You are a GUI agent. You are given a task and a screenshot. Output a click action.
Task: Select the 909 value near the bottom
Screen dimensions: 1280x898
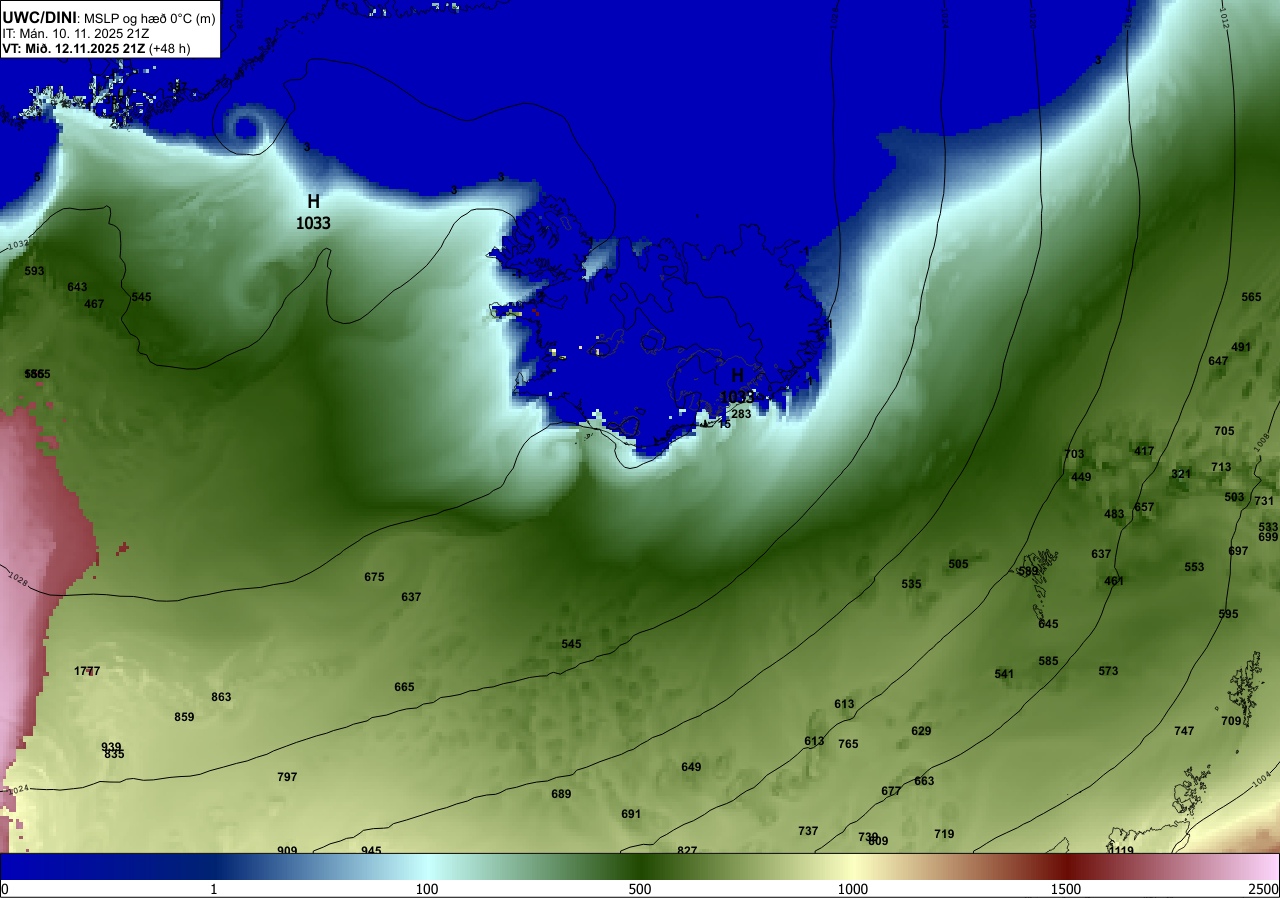[x=287, y=849]
